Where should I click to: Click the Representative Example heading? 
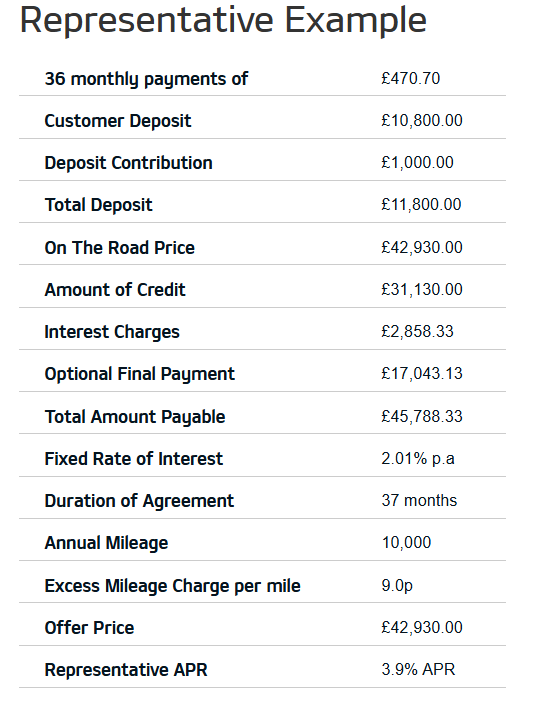pos(223,21)
